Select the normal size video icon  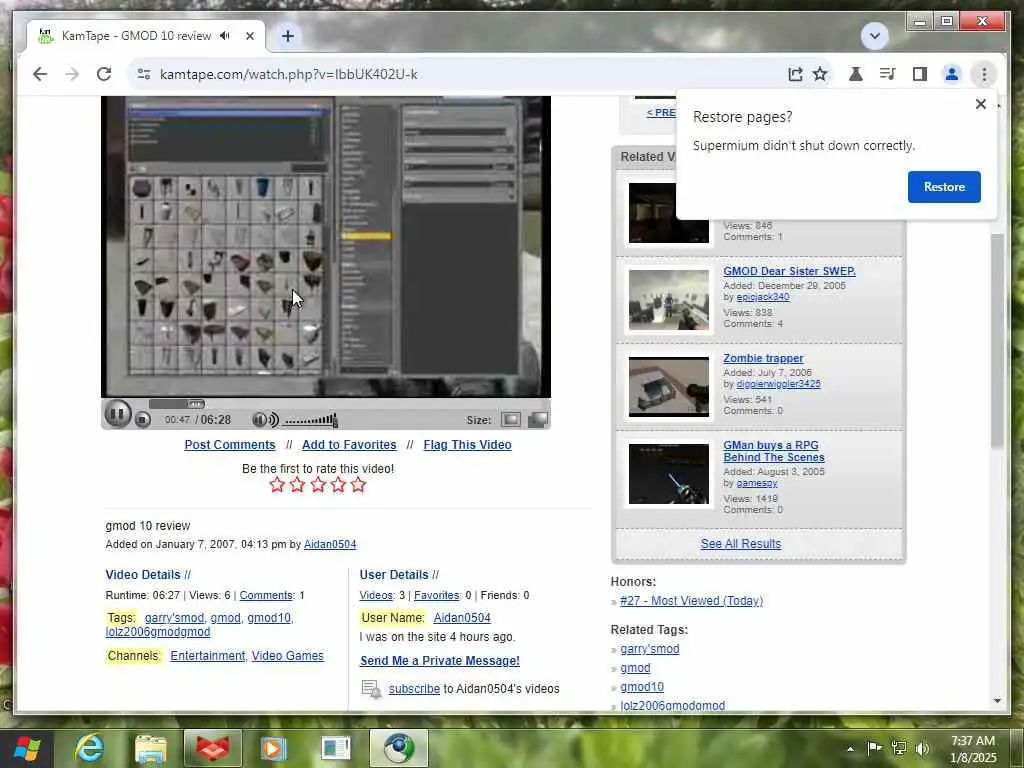point(511,419)
